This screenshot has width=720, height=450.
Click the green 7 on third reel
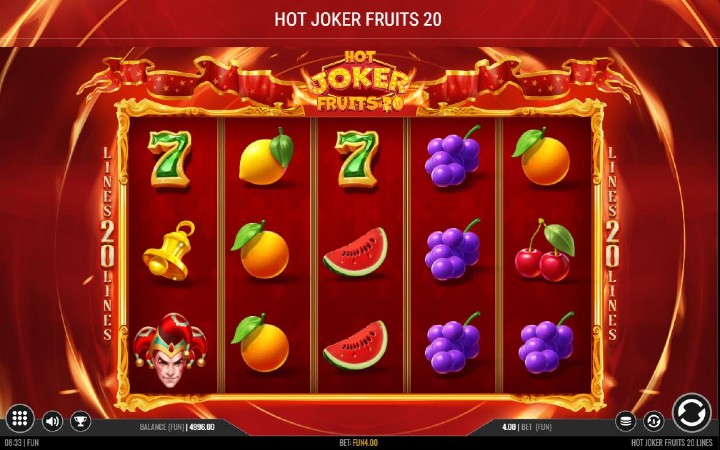[x=357, y=159]
